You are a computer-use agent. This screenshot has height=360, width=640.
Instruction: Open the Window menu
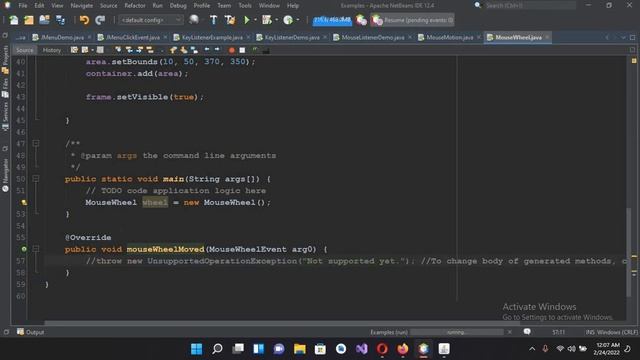click(269, 6)
